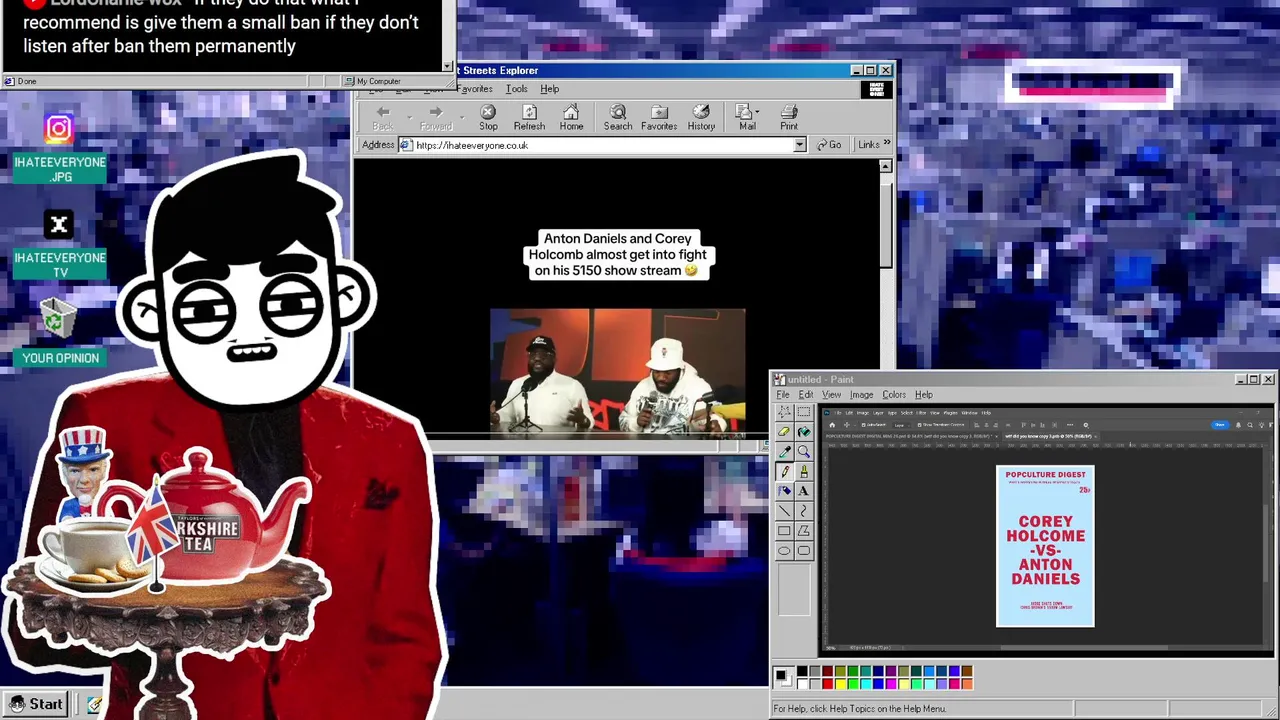
Task: Click the Anton Daniels video thumbnail
Action: click(x=617, y=372)
